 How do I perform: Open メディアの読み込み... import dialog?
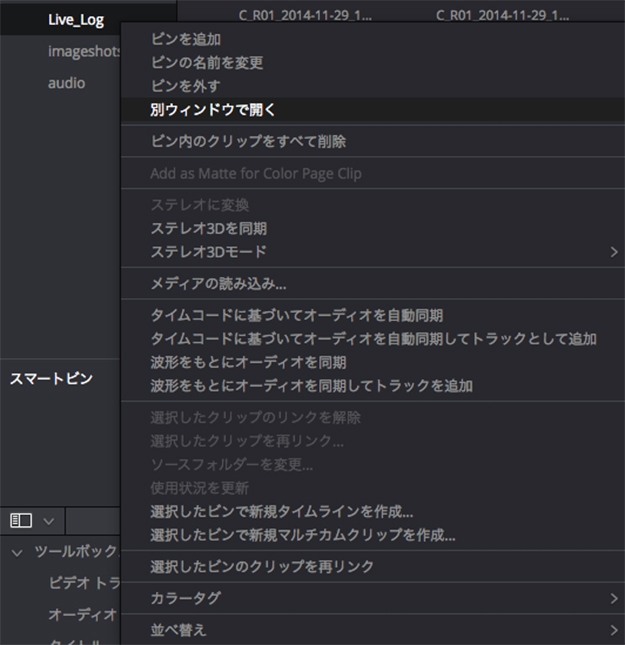click(x=218, y=284)
